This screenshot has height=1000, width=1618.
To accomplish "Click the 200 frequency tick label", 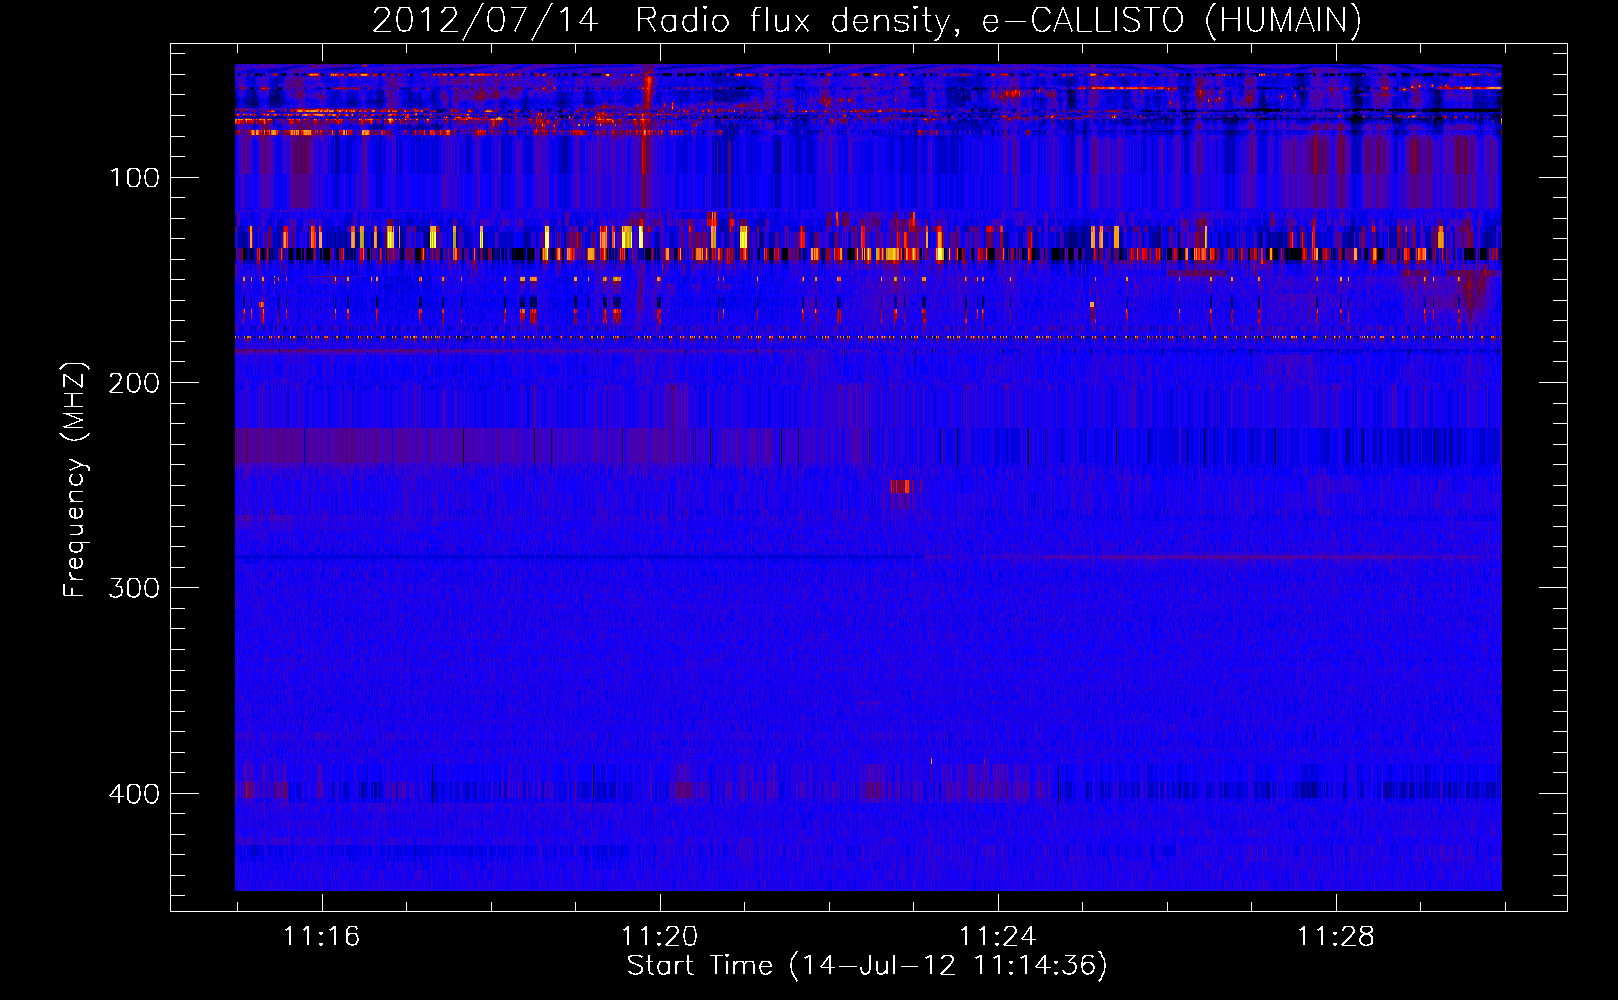I will (x=135, y=383).
